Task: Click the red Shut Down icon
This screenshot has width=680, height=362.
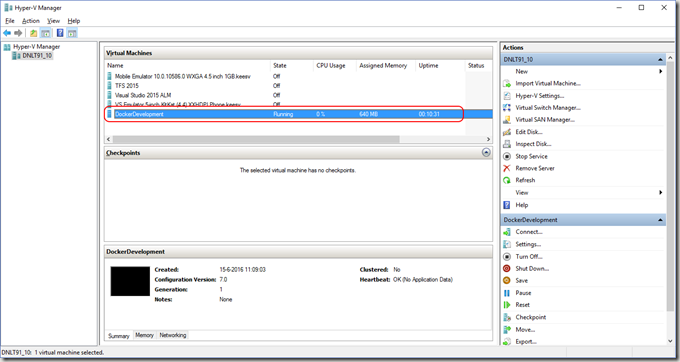Action: click(x=507, y=268)
